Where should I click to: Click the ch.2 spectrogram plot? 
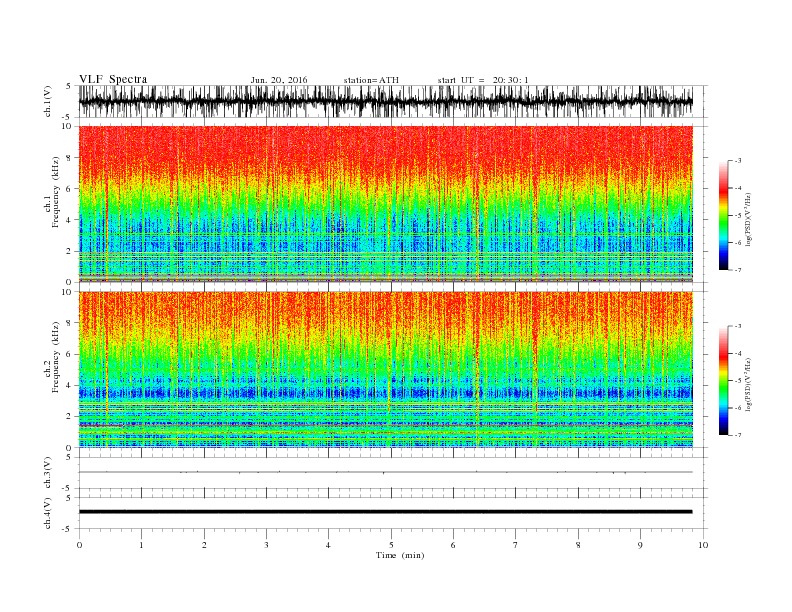pos(385,370)
